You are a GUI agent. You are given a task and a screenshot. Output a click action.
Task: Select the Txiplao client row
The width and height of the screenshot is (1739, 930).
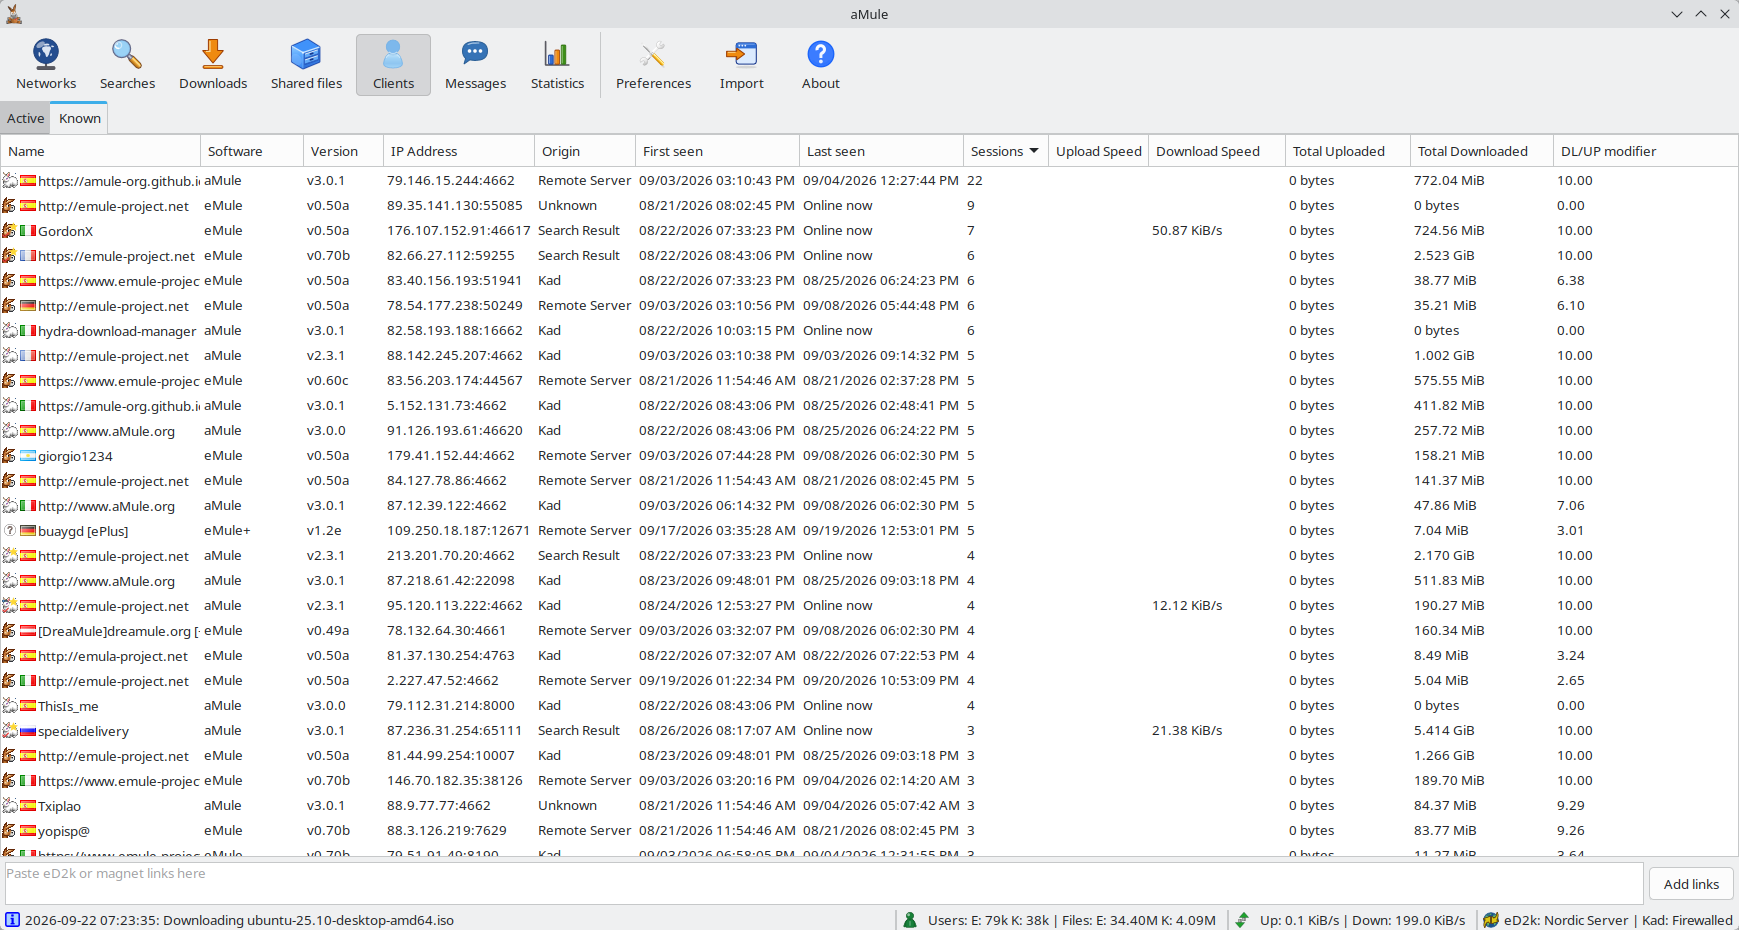pyautogui.click(x=869, y=806)
